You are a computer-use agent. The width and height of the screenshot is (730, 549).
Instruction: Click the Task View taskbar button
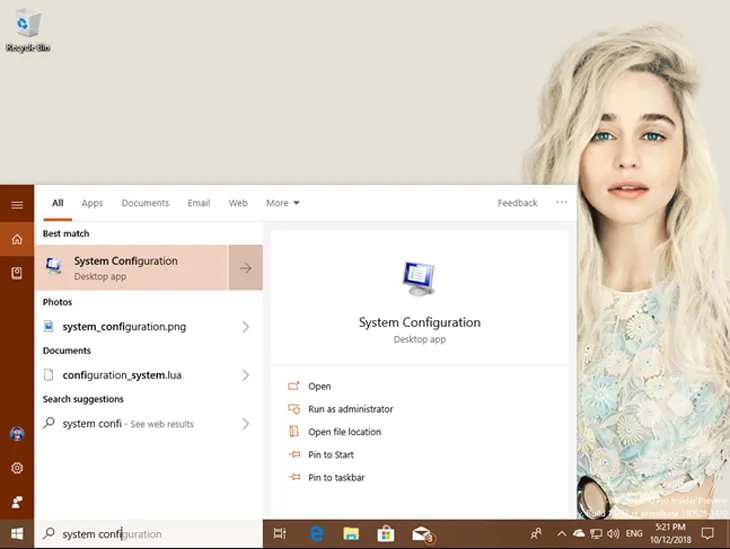(280, 534)
